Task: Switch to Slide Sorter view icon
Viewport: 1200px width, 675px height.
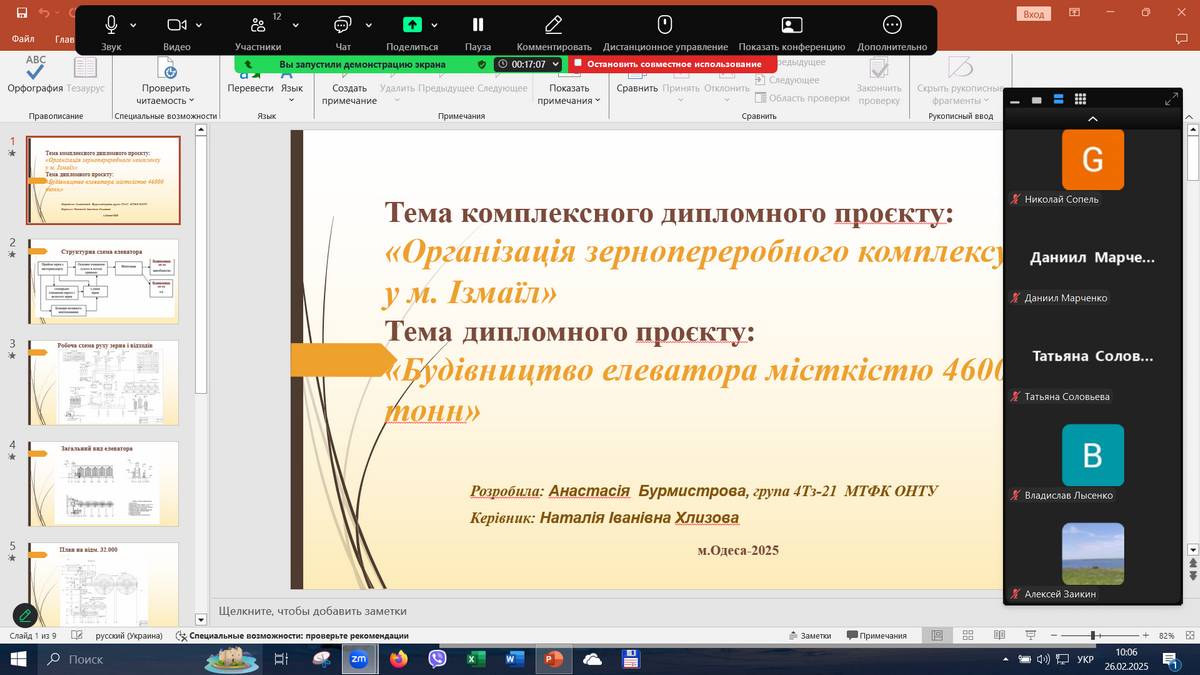Action: tap(968, 636)
